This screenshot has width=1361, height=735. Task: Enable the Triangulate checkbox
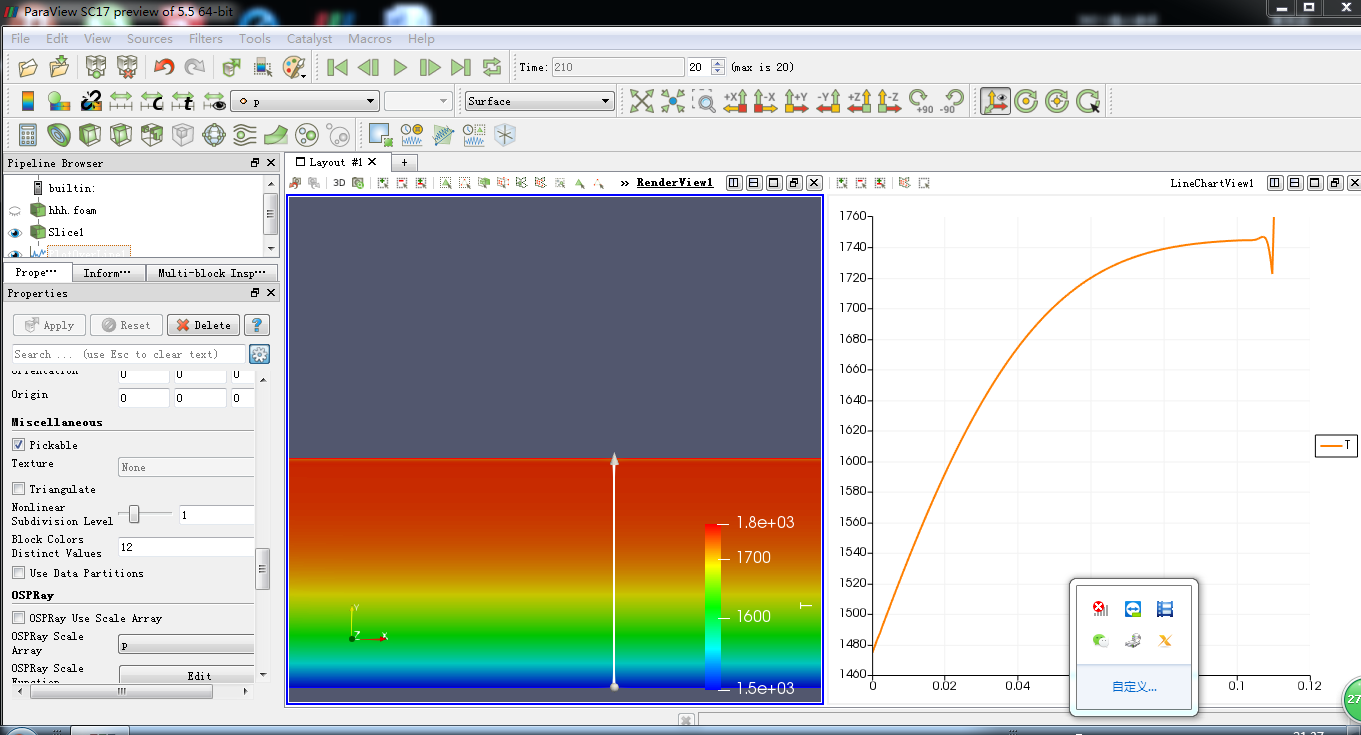coord(18,489)
